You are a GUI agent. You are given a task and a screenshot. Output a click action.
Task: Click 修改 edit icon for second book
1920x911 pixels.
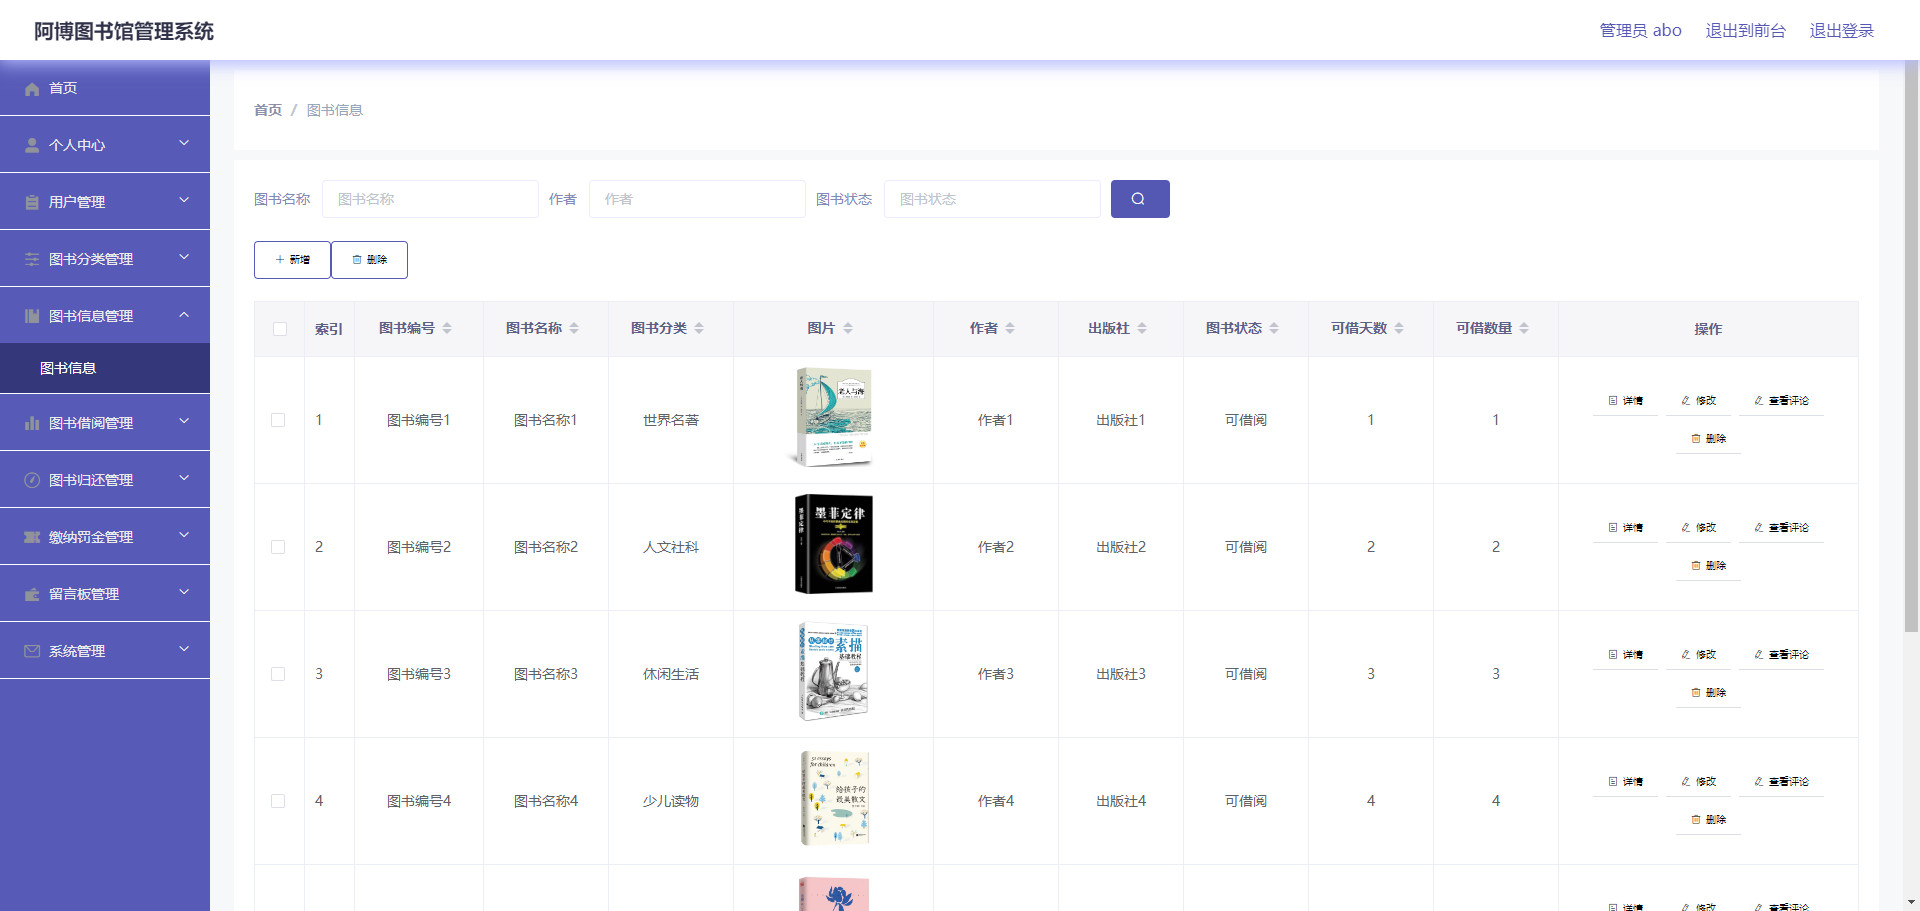click(1686, 527)
